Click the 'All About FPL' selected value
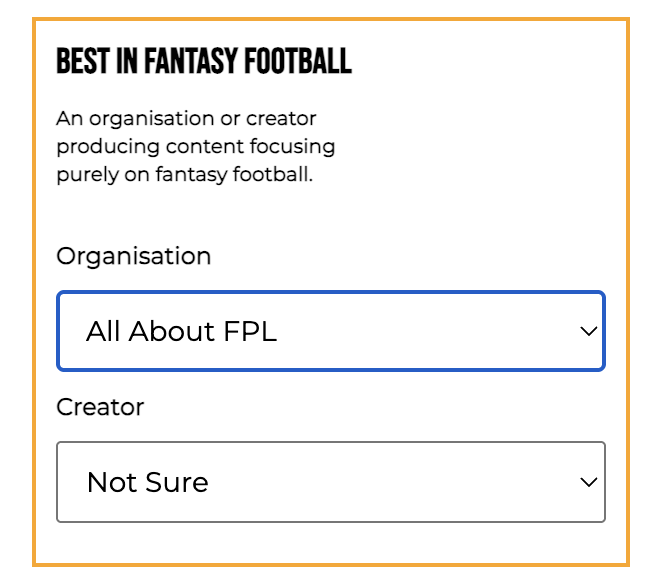This screenshot has width=648, height=576. click(181, 332)
